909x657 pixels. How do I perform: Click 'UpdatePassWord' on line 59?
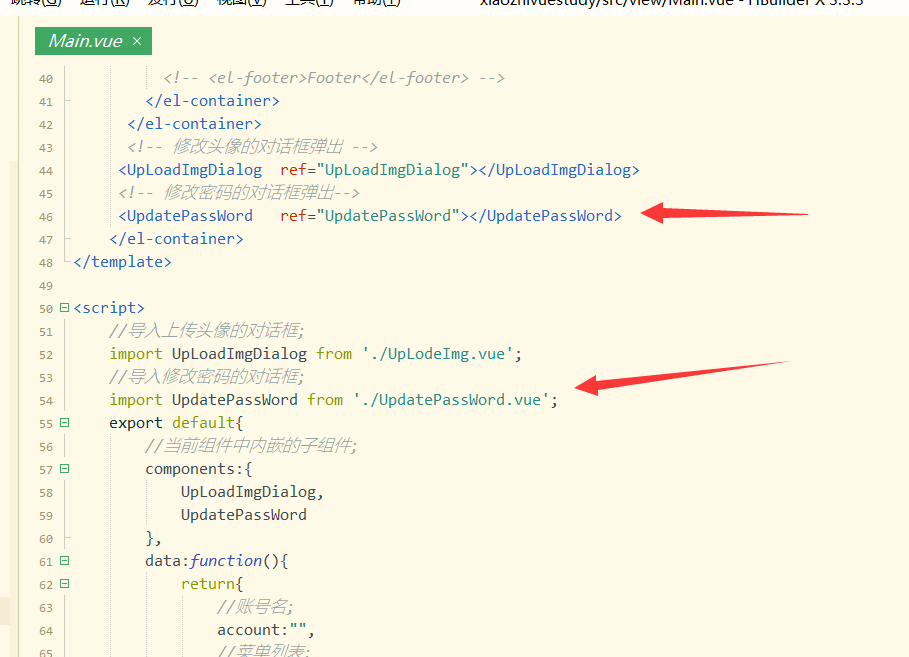pyautogui.click(x=244, y=515)
